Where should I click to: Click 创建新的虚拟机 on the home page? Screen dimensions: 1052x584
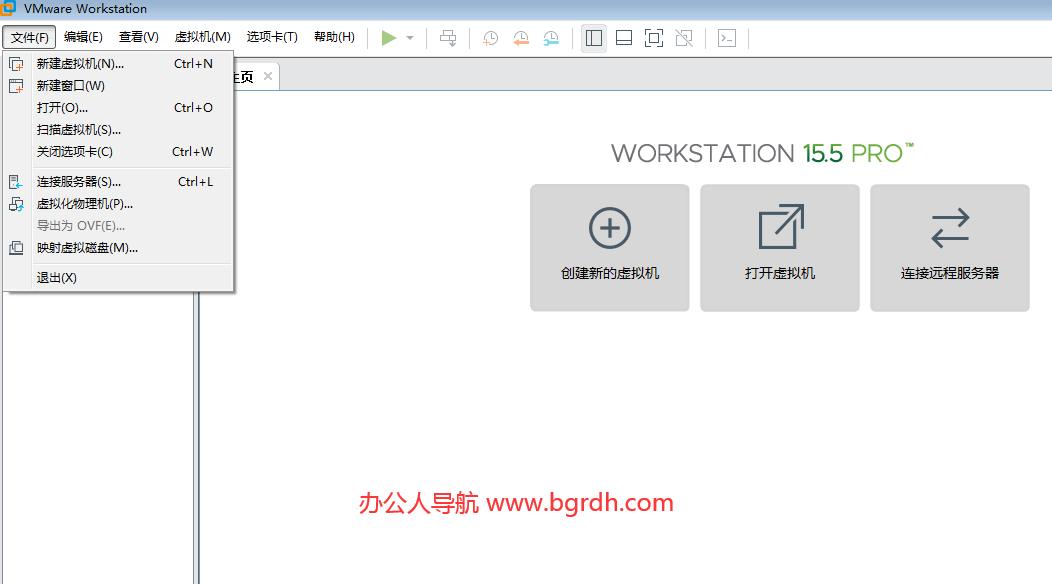pyautogui.click(x=609, y=248)
